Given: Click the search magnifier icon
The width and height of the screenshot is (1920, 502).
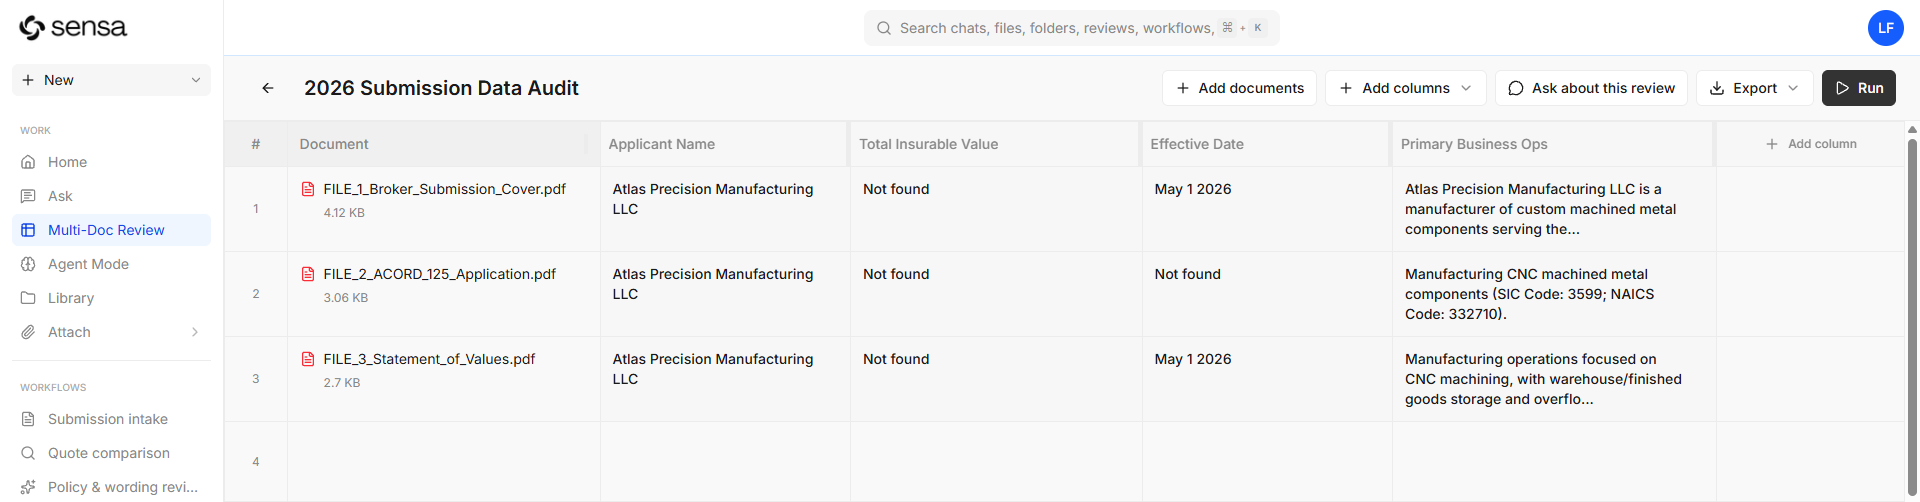Looking at the screenshot, I should [x=884, y=28].
